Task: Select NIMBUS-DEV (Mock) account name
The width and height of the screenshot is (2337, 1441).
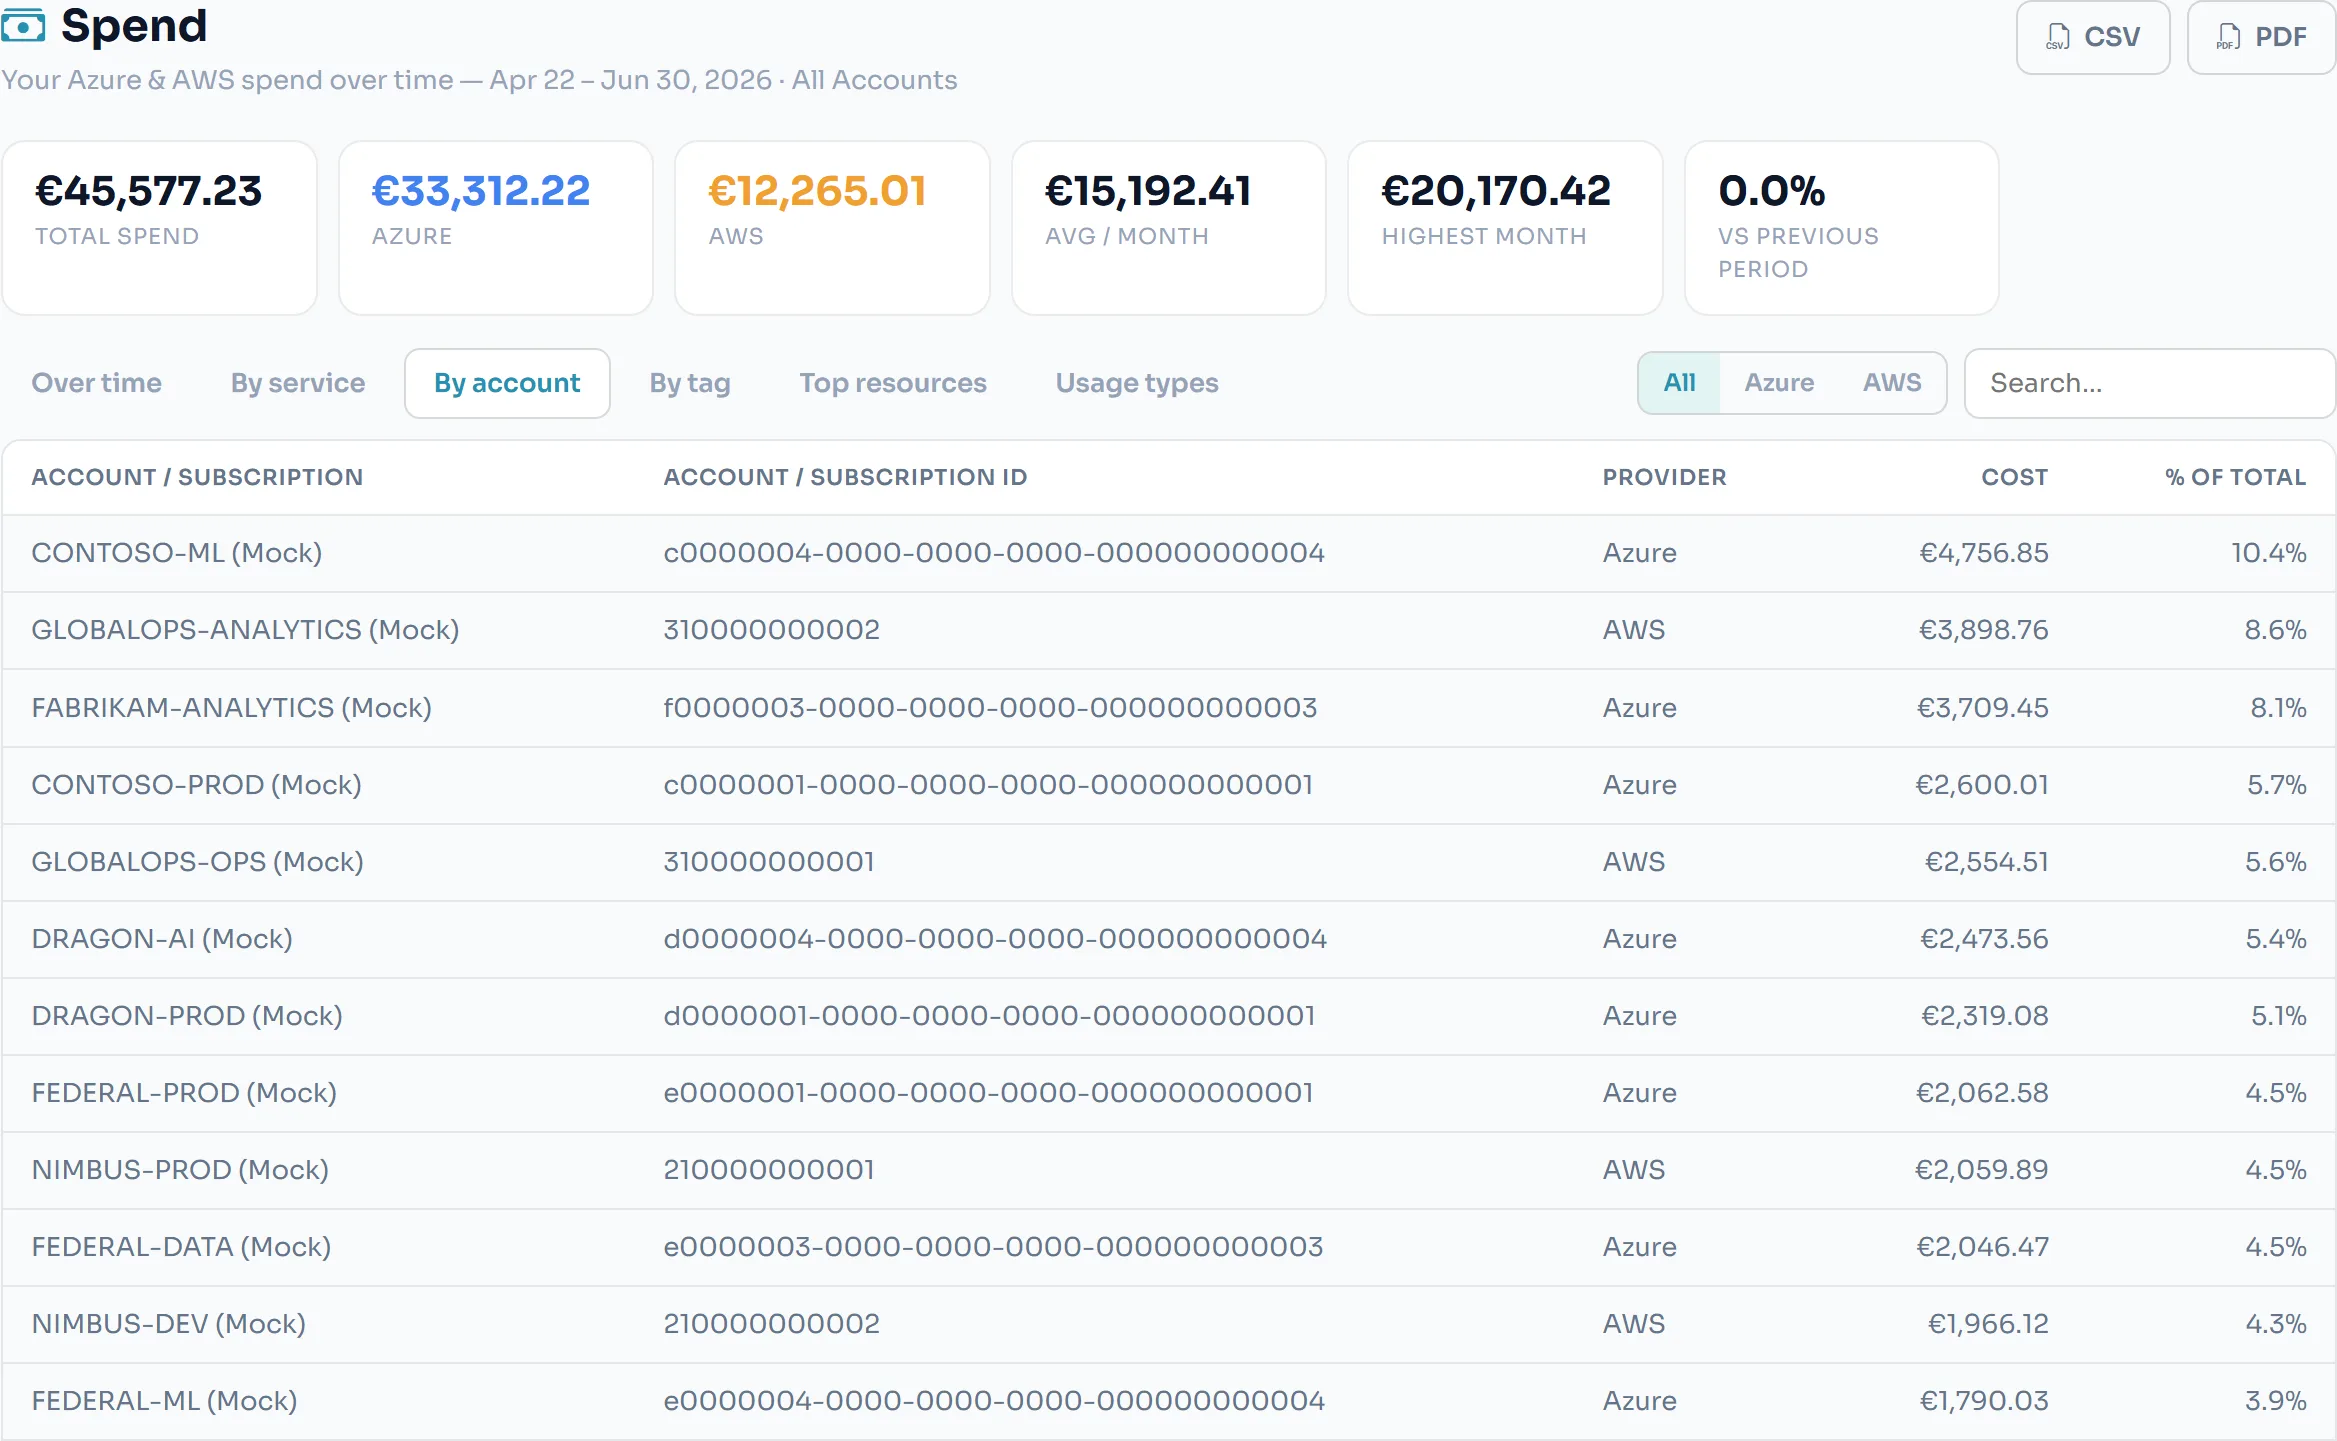Action: pyautogui.click(x=168, y=1324)
